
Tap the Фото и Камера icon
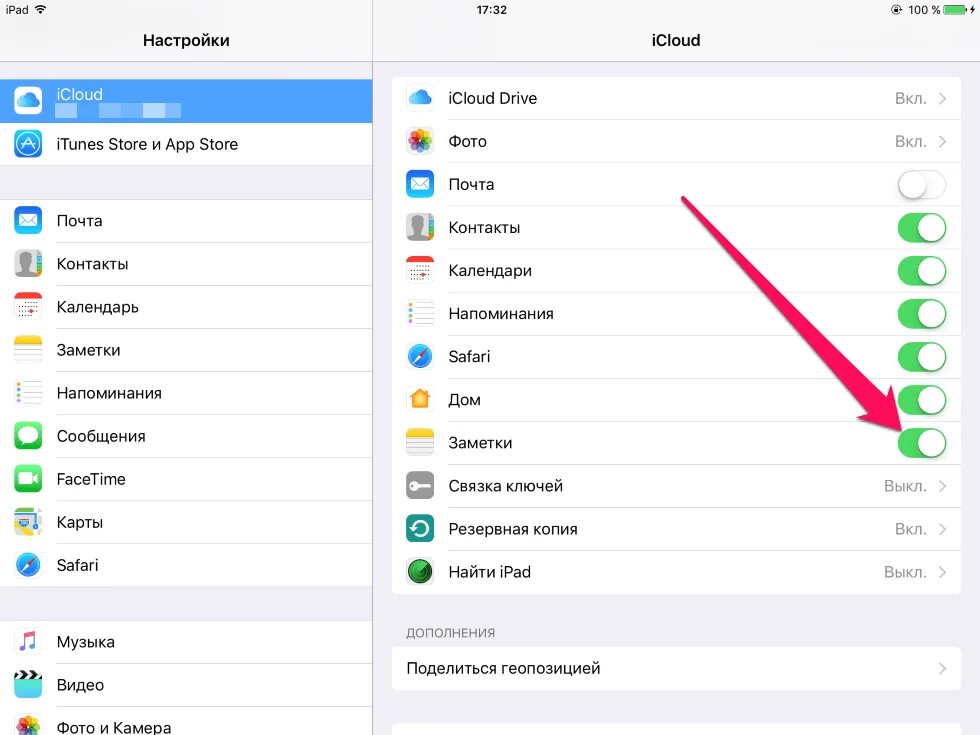pos(28,725)
